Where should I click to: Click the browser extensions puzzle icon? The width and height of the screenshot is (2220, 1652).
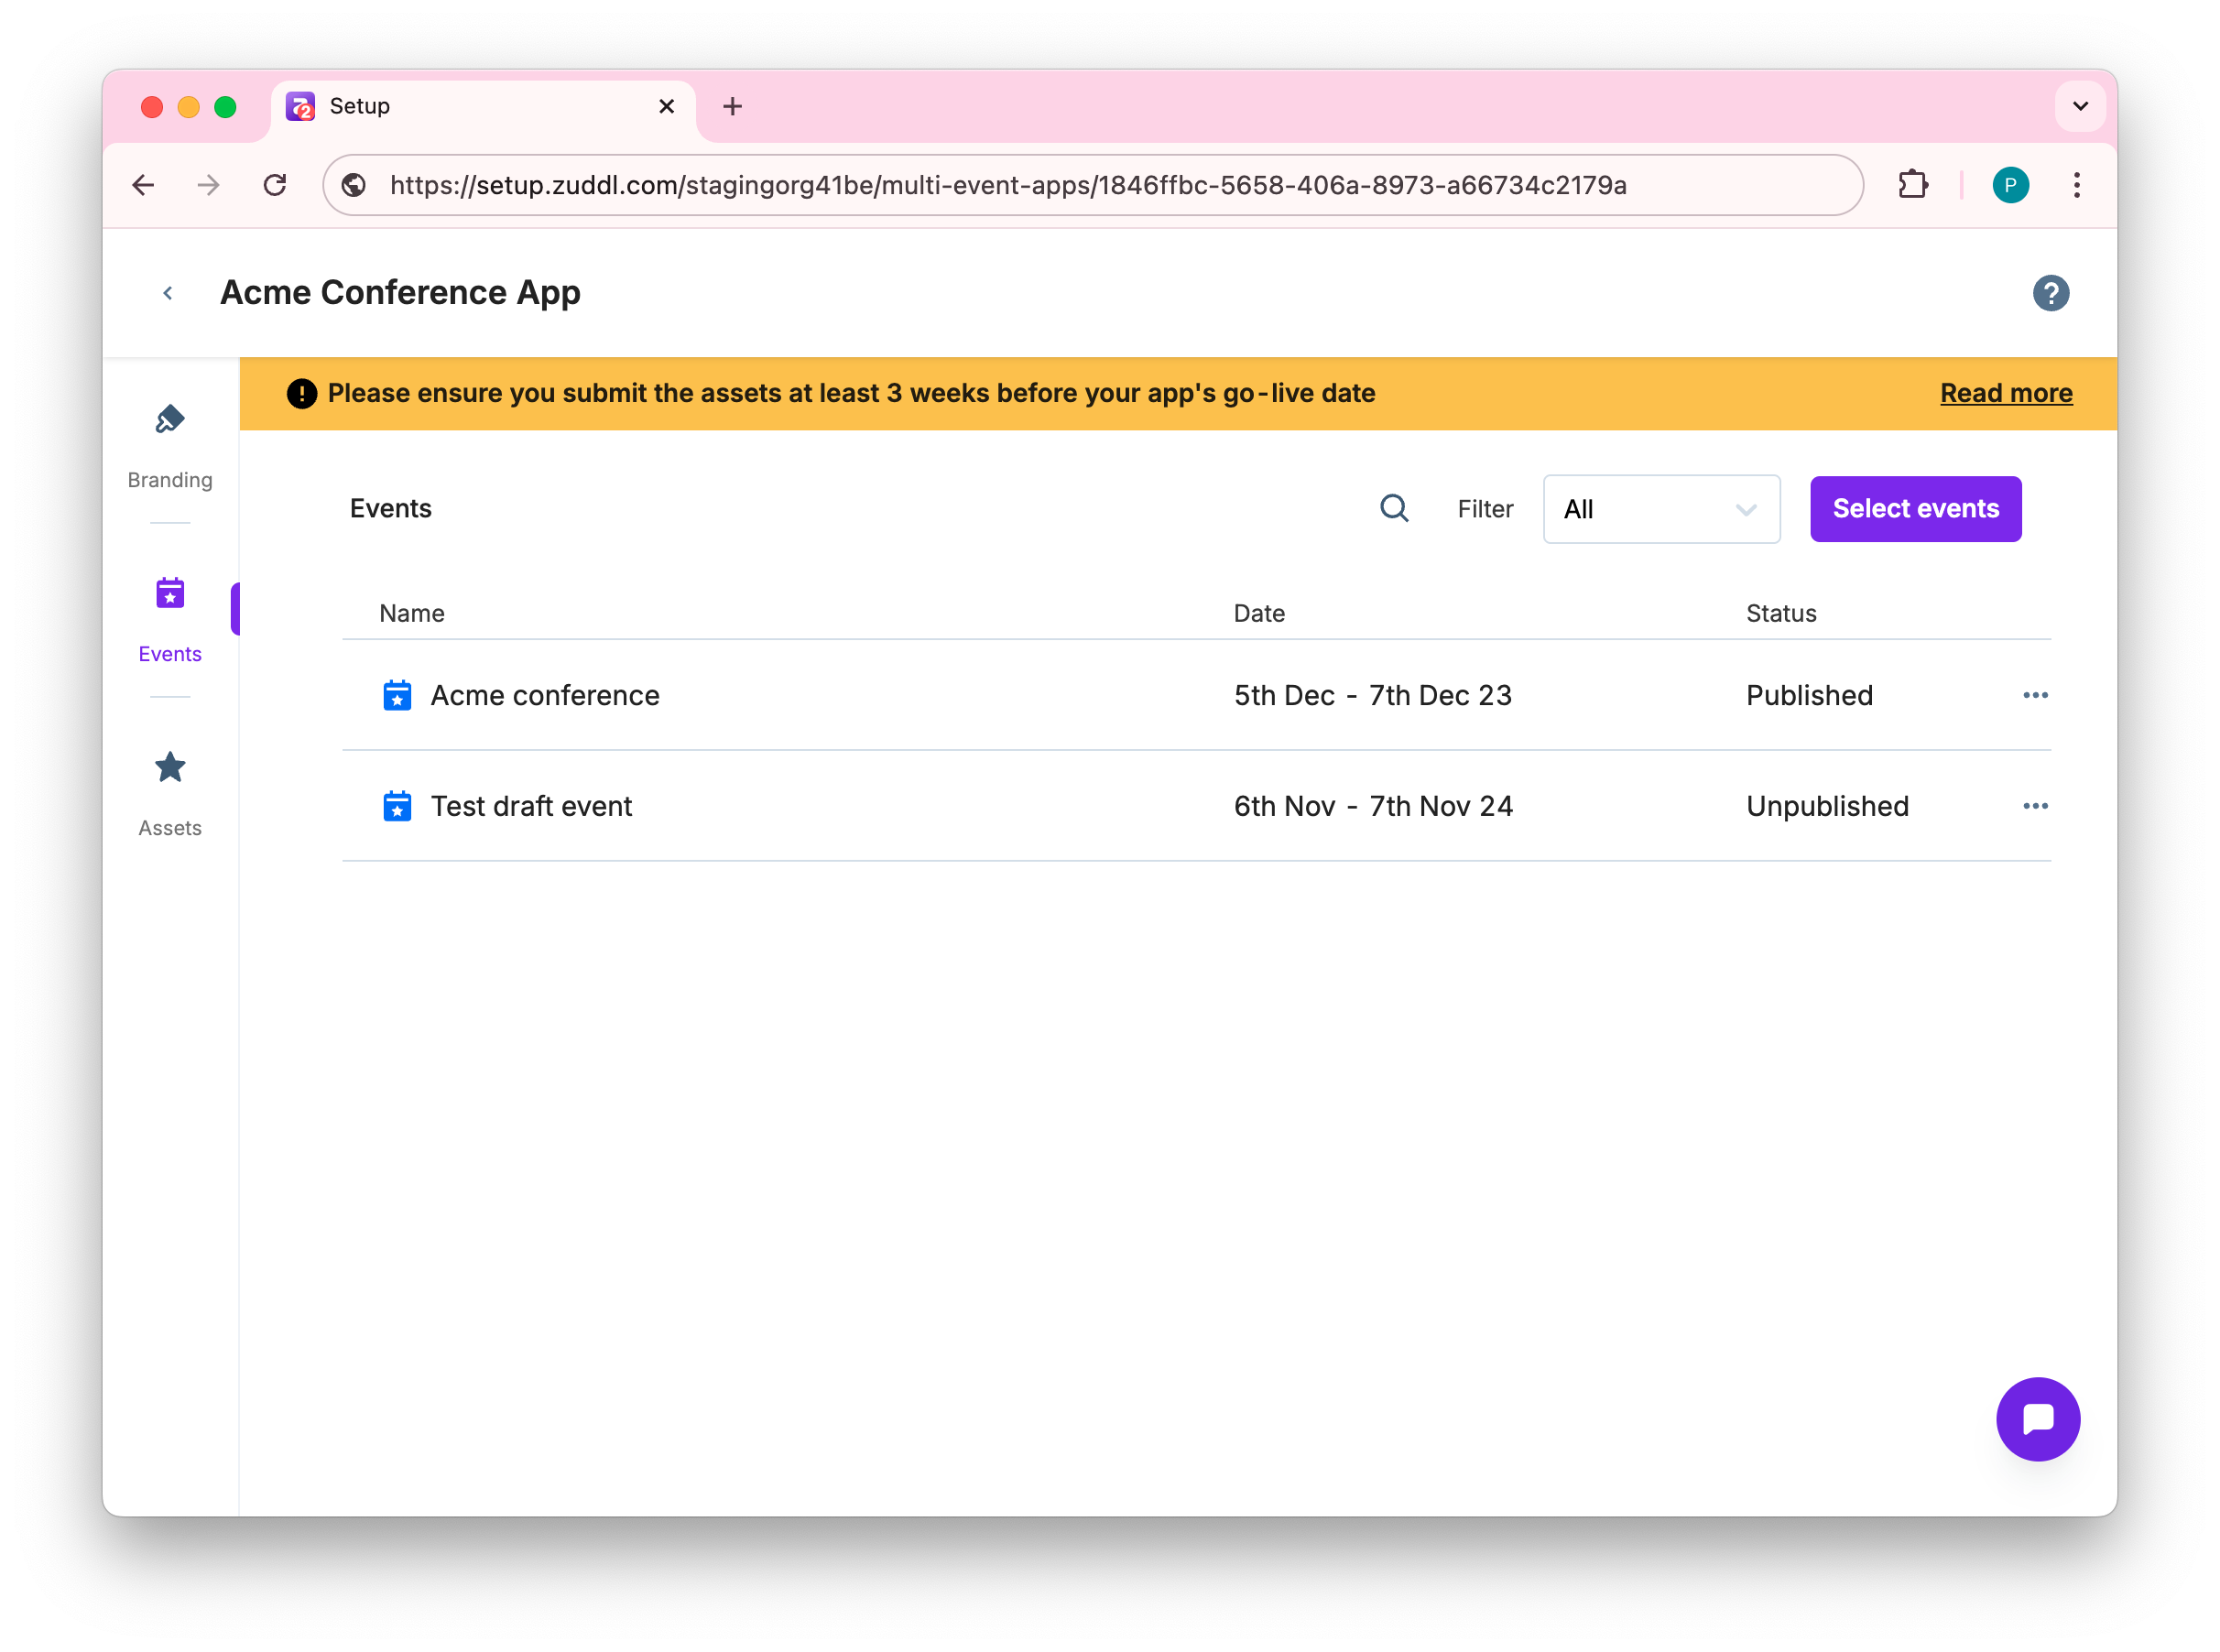click(1912, 185)
